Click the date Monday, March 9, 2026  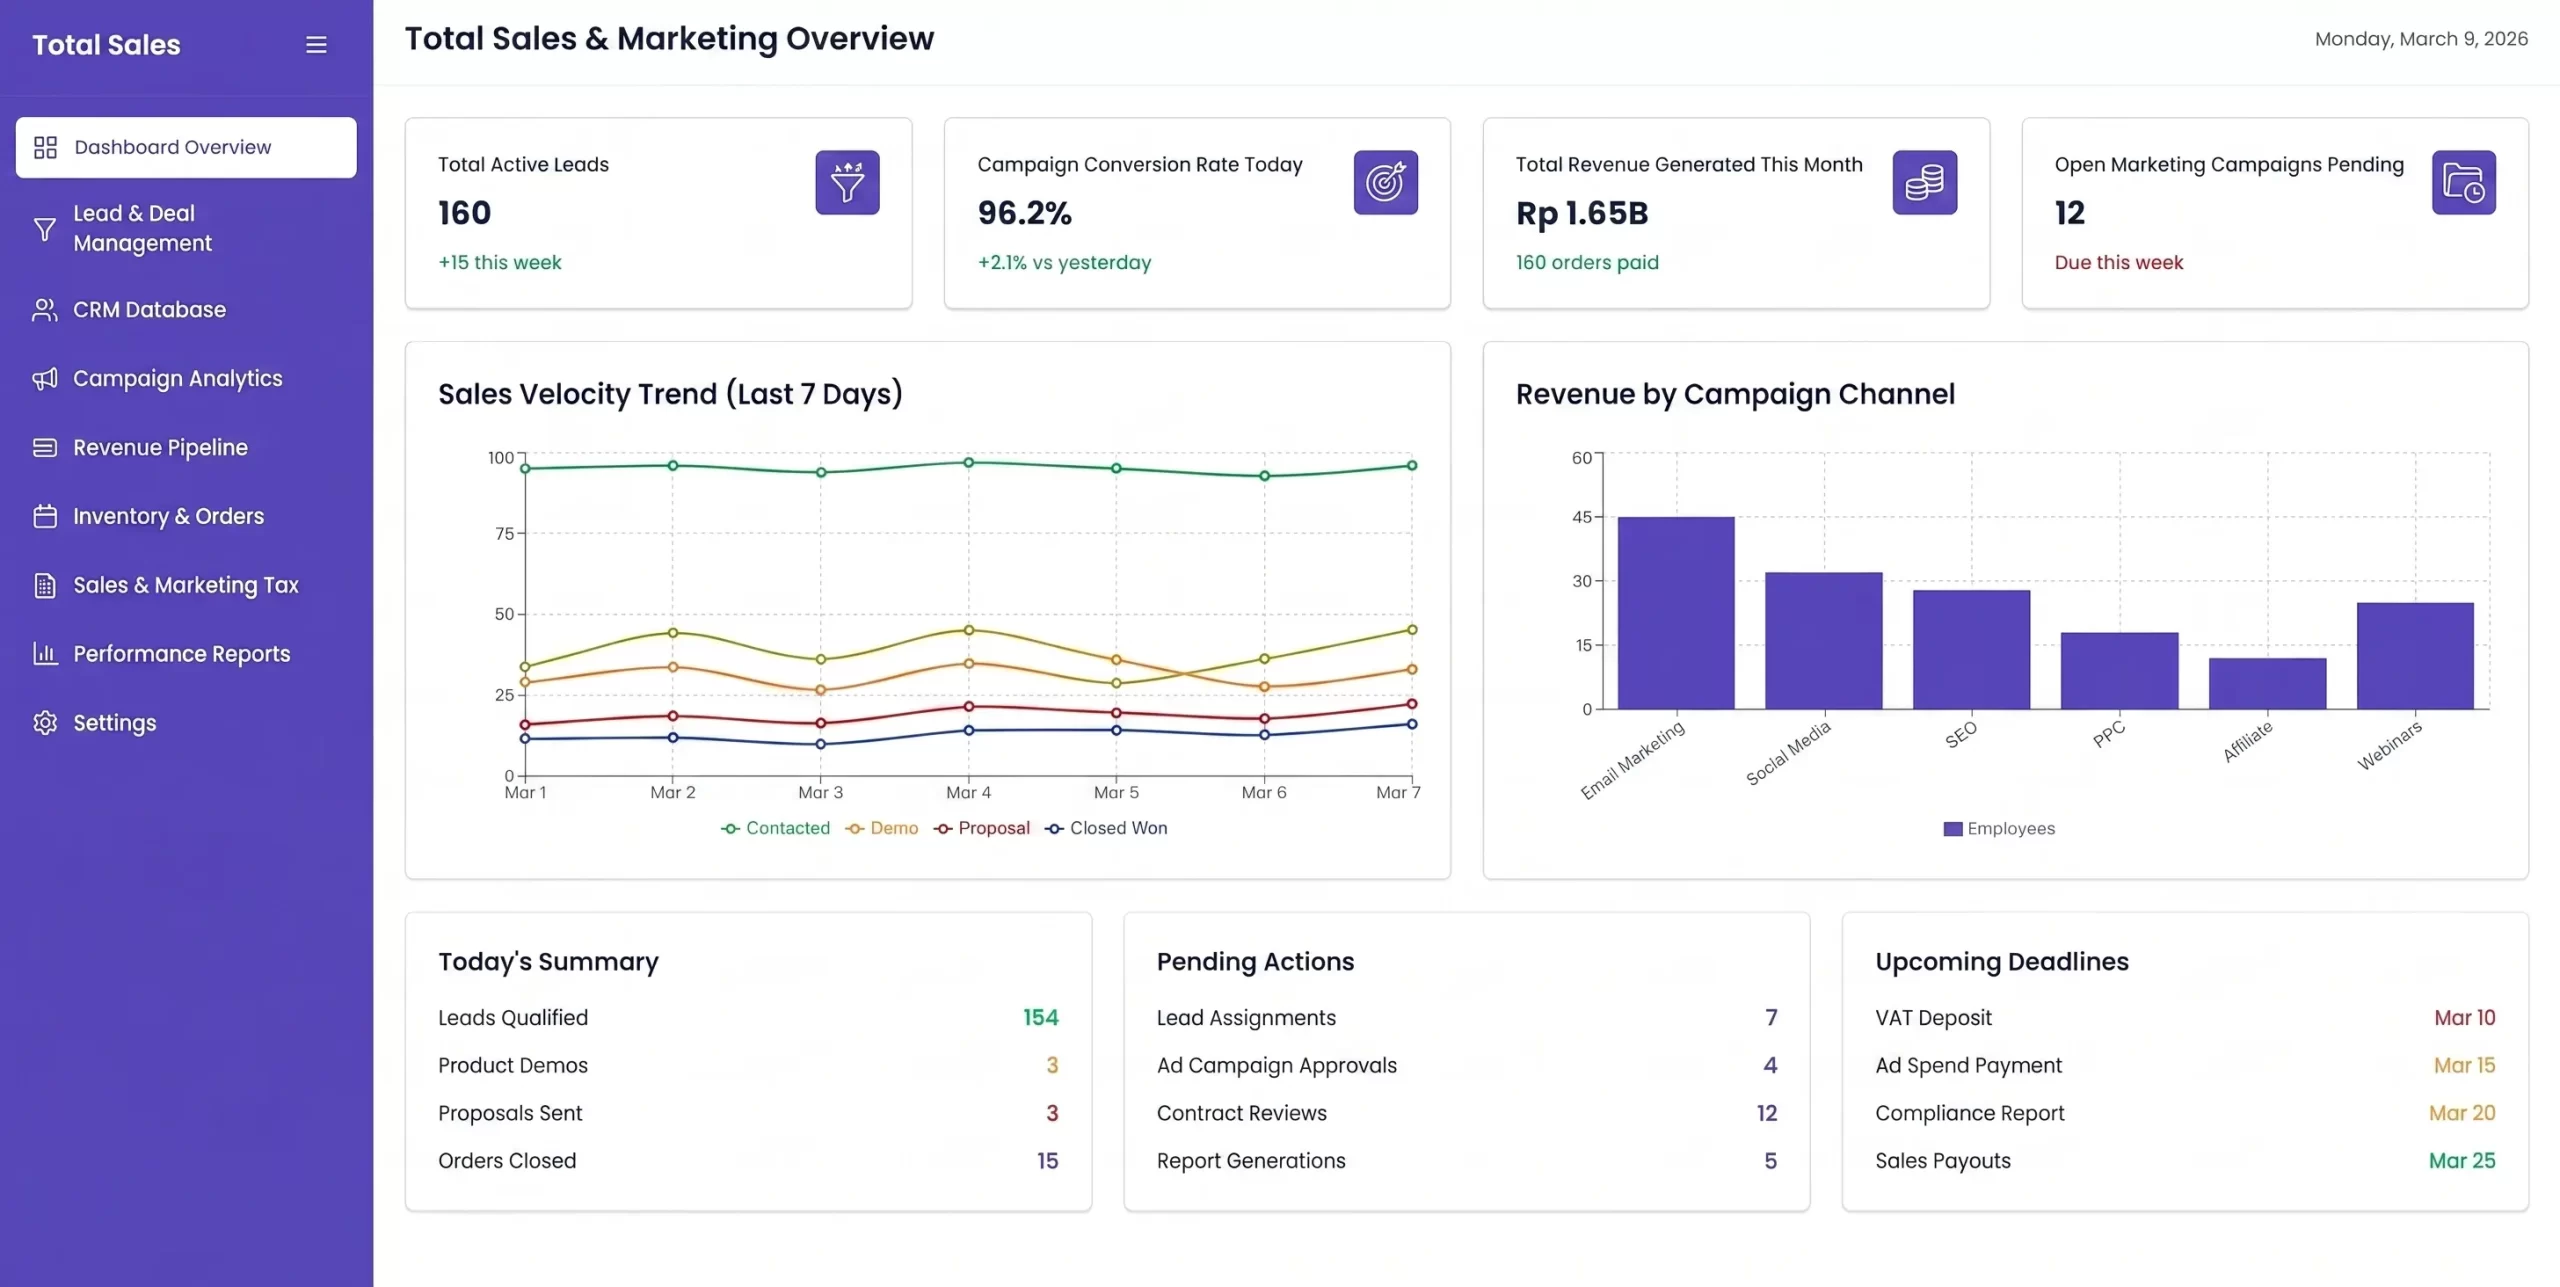pyautogui.click(x=2421, y=39)
